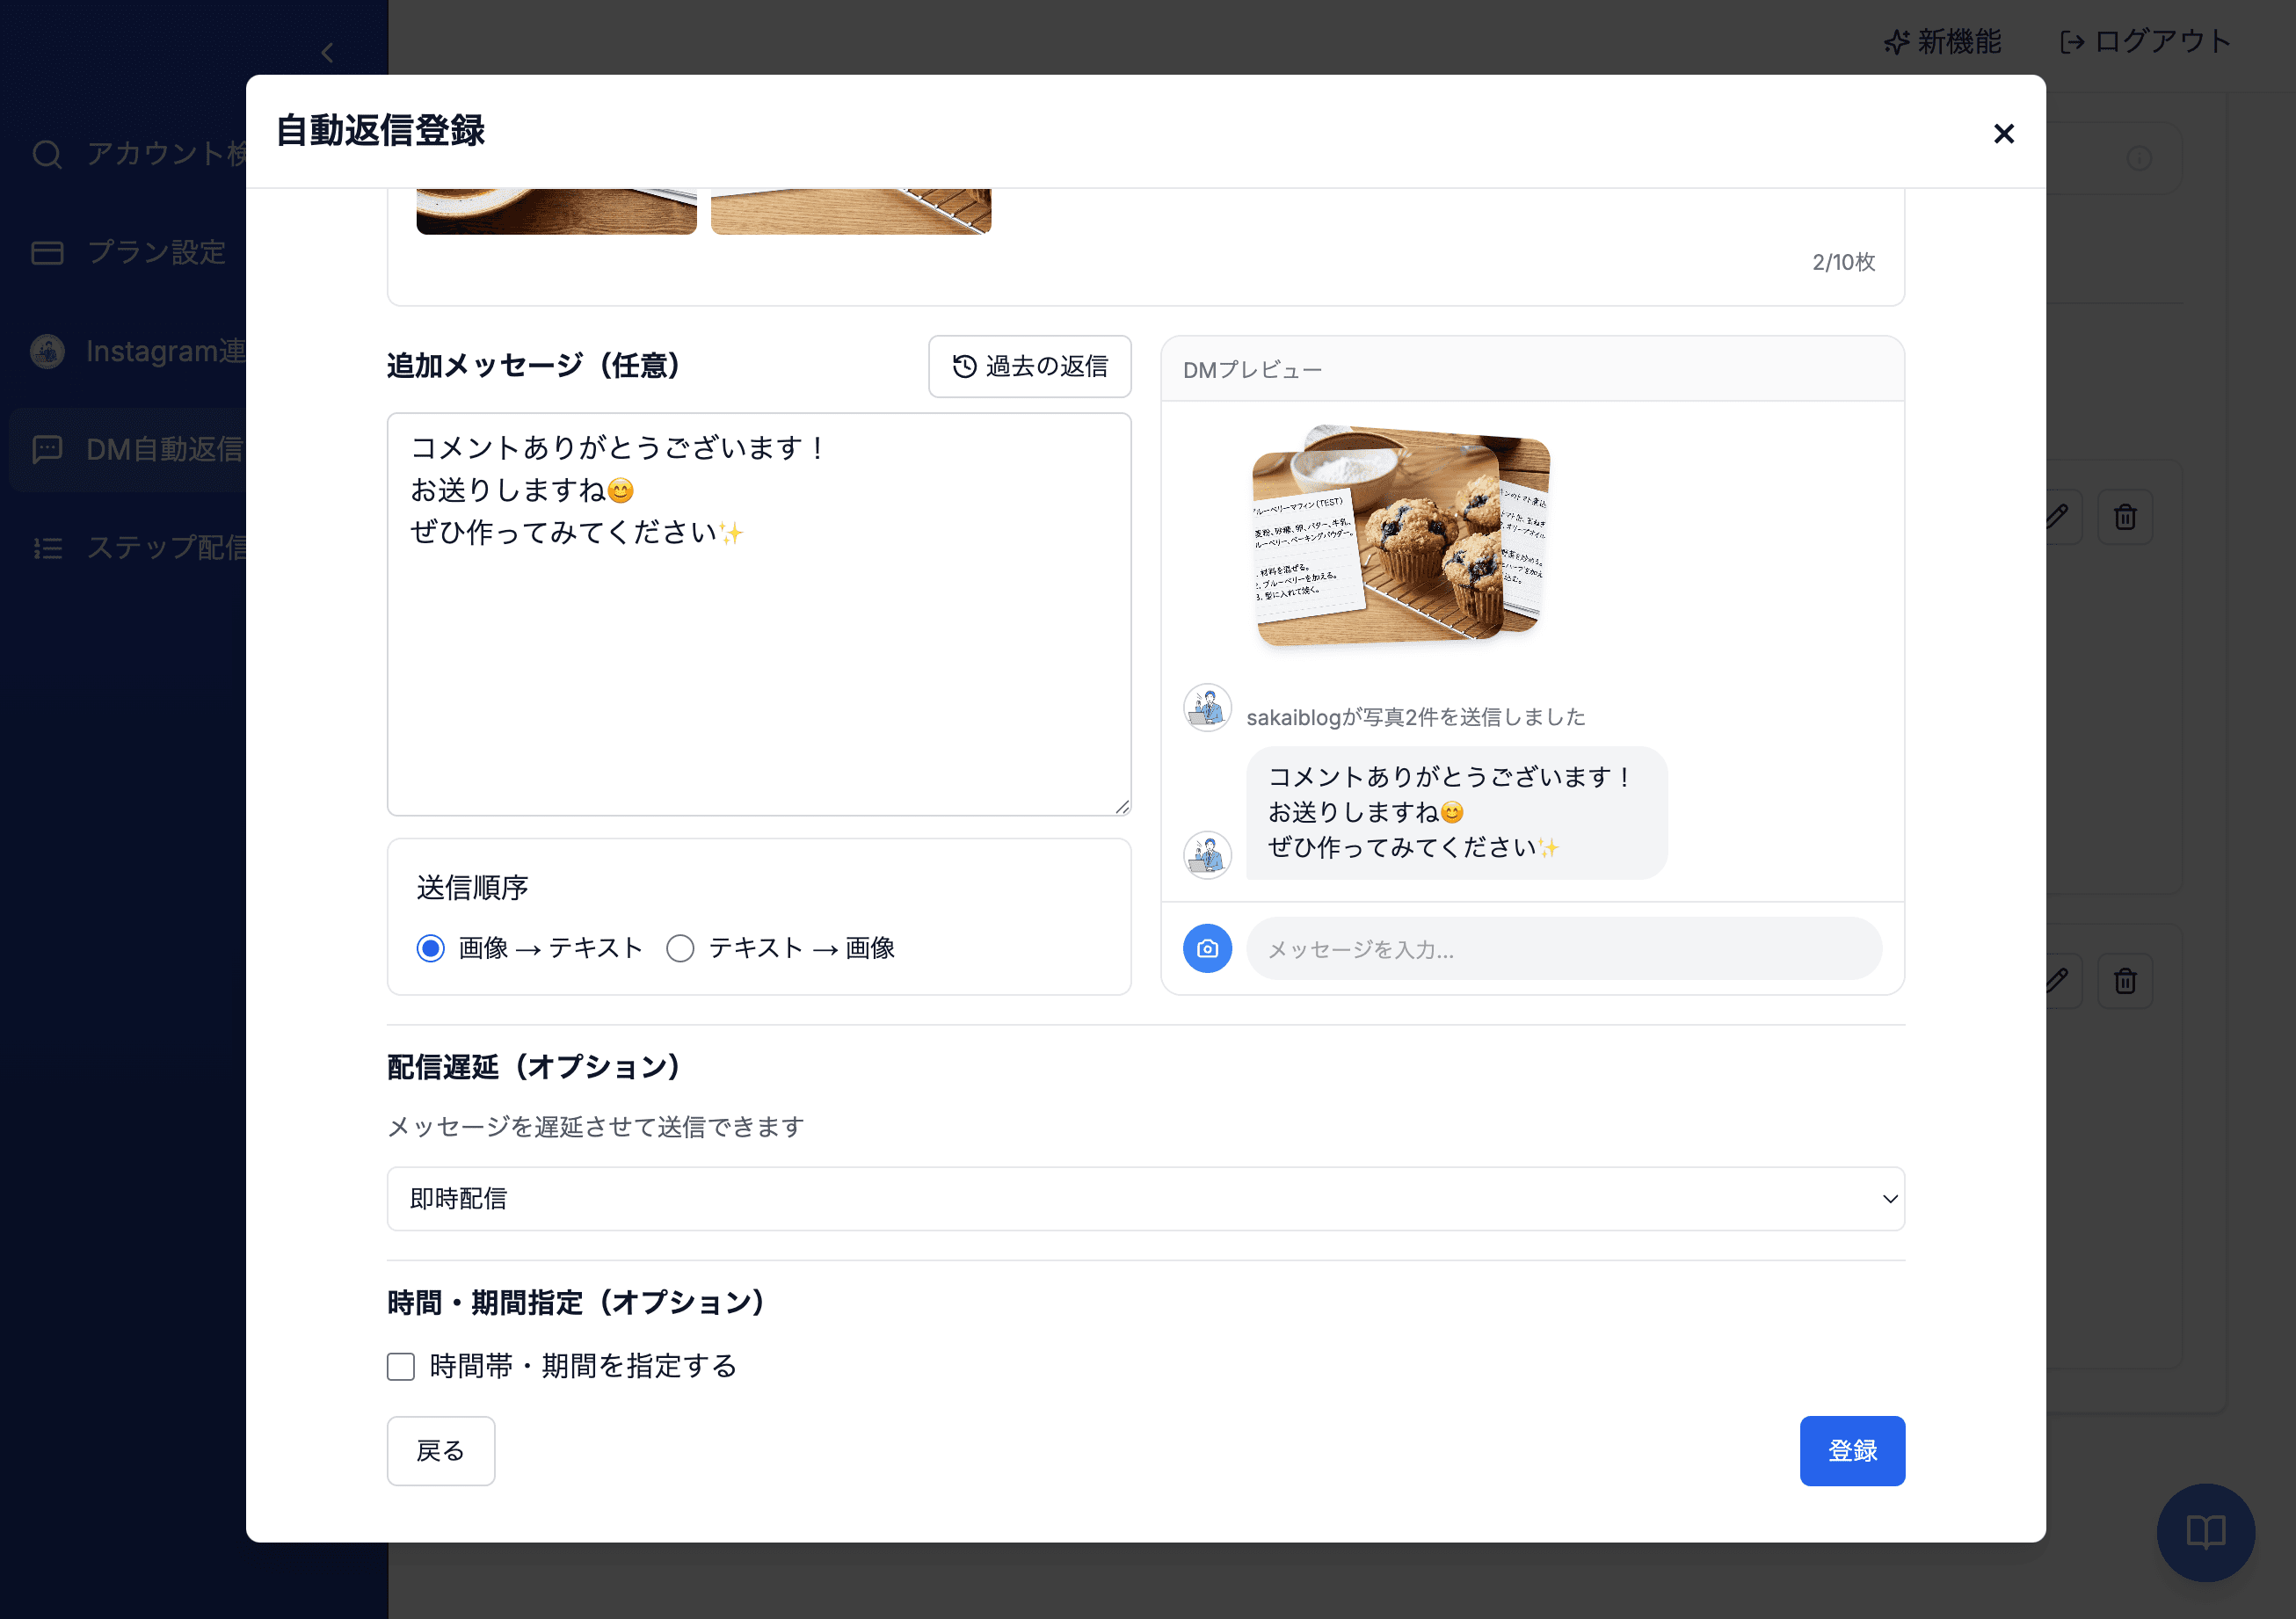Click resize handle of message textarea
2296x1619 pixels.
(1122, 806)
